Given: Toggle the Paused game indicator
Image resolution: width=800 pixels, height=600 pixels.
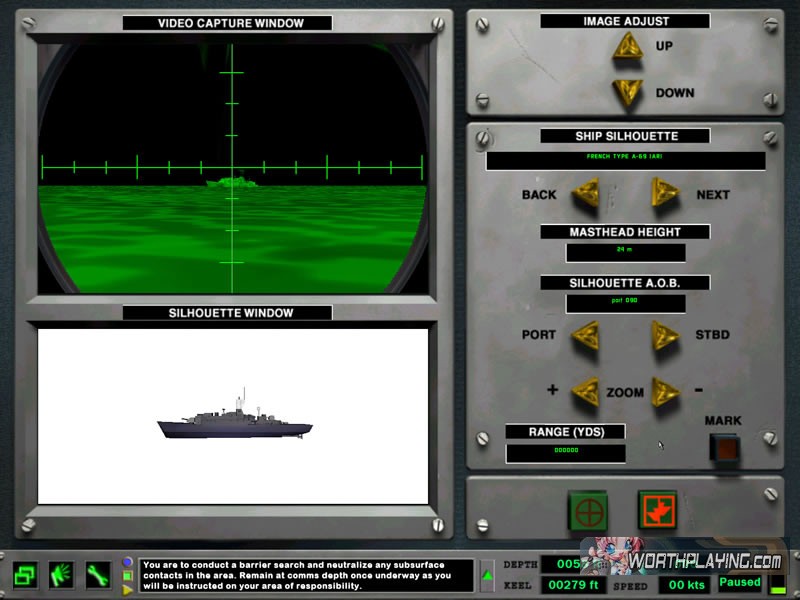Looking at the screenshot, I should pos(740,582).
